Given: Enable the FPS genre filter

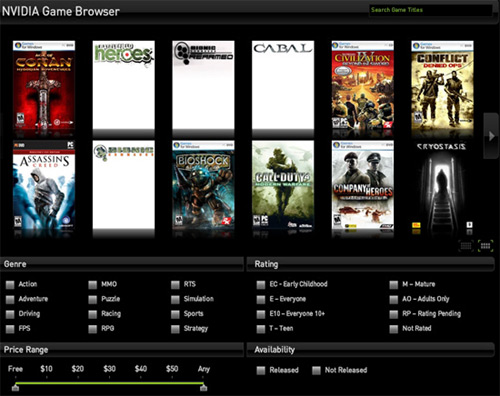Looking at the screenshot, I should click(10, 329).
